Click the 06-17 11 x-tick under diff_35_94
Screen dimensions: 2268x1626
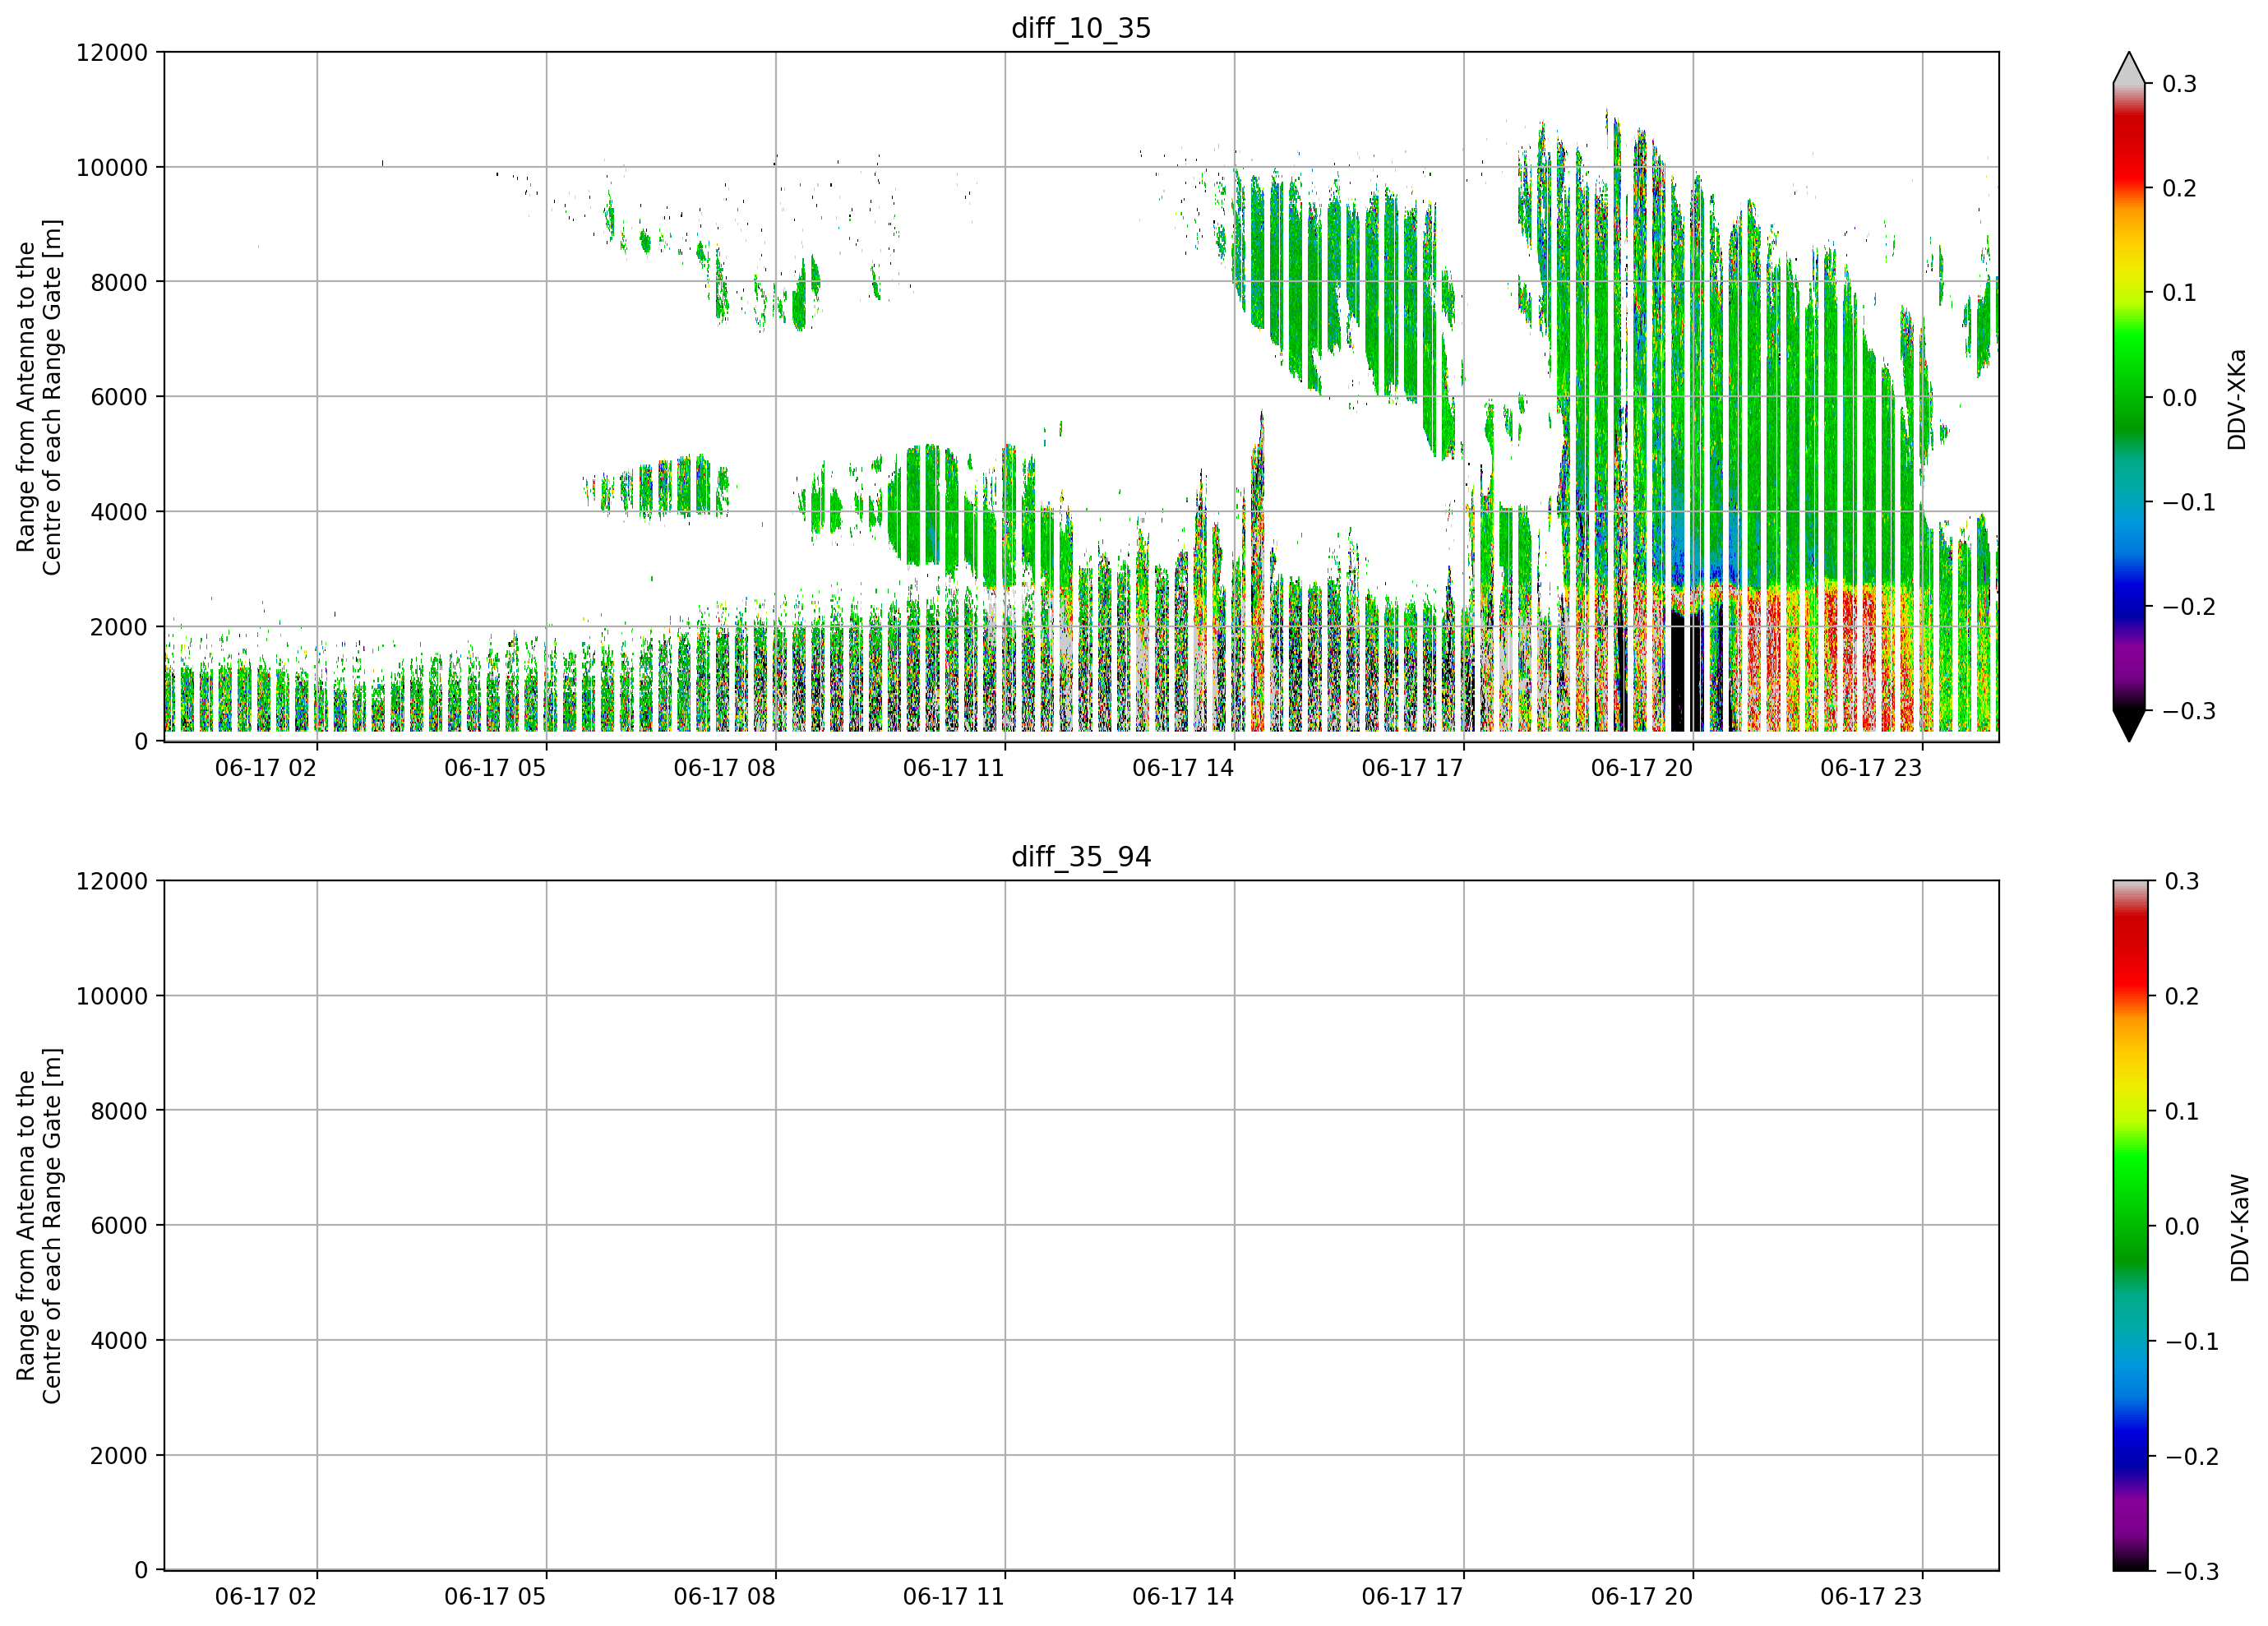click(954, 1596)
